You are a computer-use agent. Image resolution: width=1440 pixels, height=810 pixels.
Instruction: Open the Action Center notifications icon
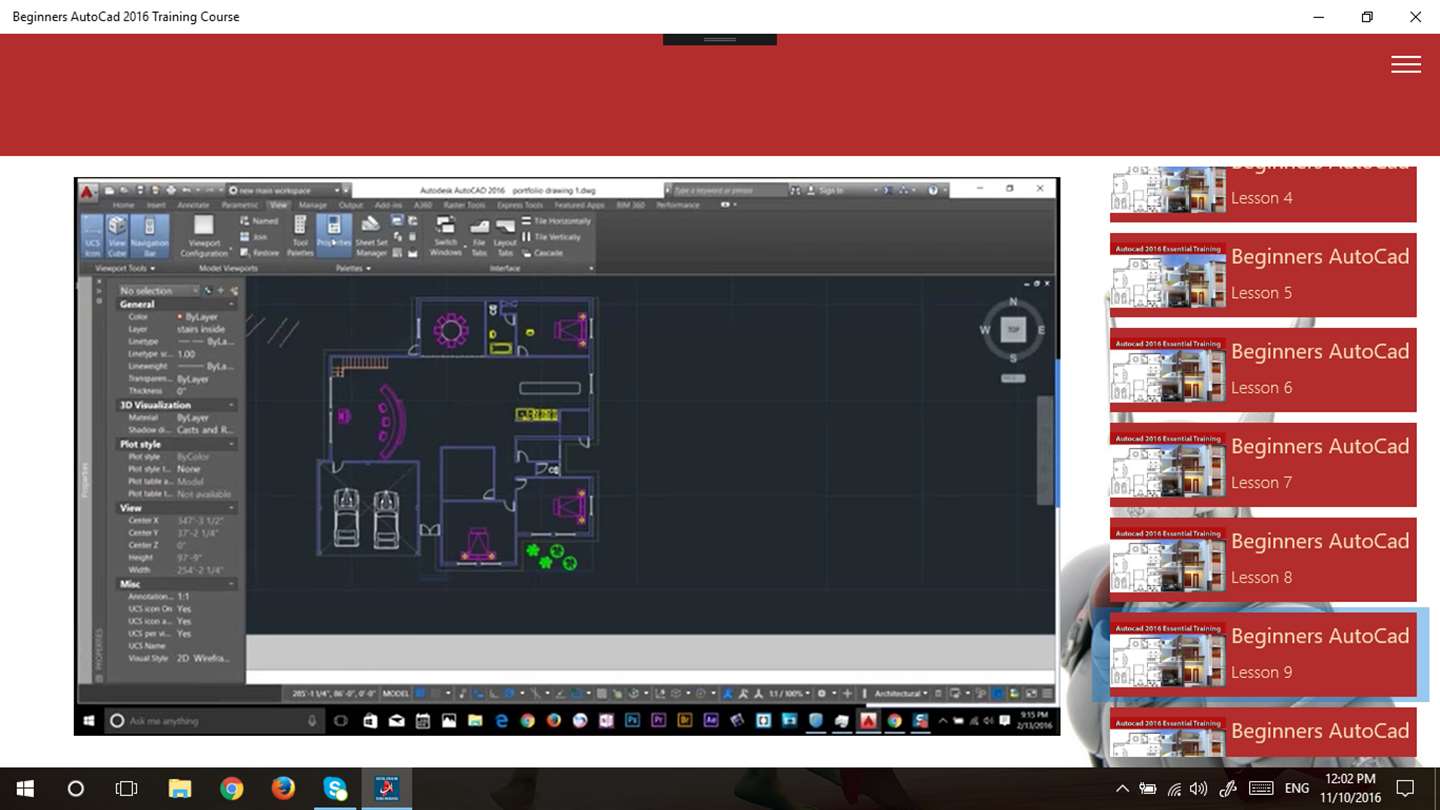pyautogui.click(x=1405, y=789)
